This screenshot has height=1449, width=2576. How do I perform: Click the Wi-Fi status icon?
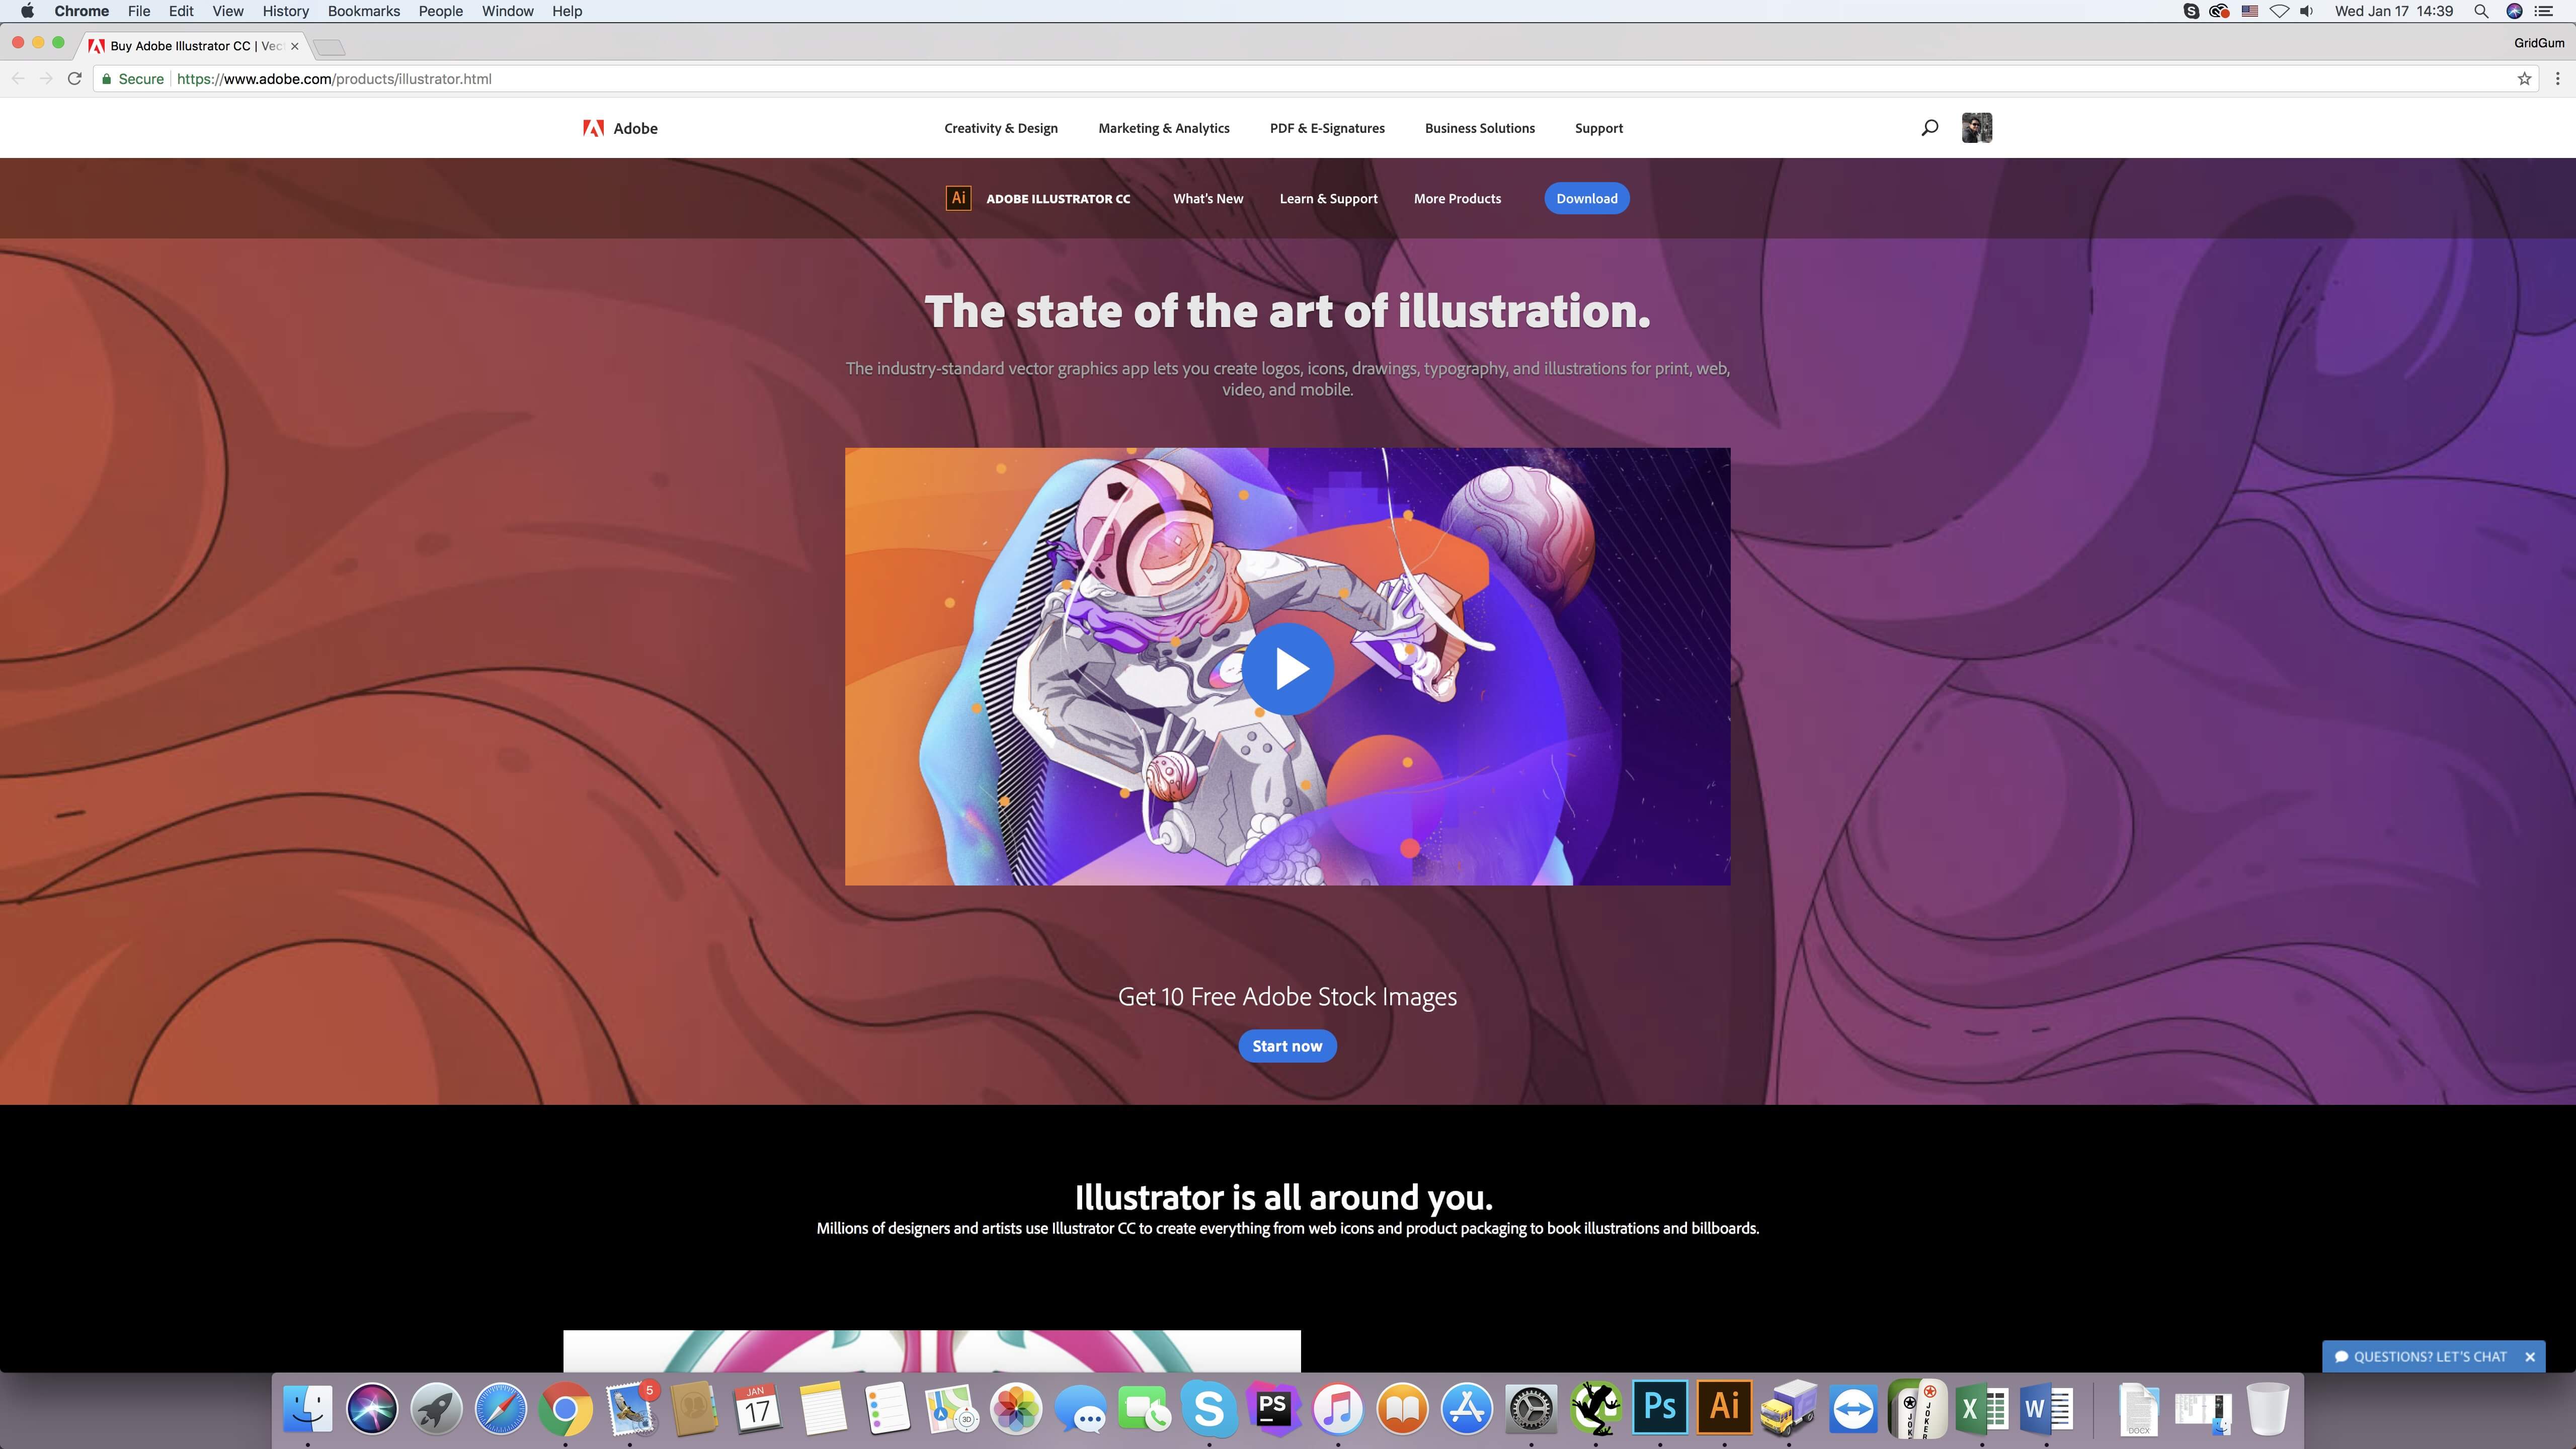pos(2279,11)
